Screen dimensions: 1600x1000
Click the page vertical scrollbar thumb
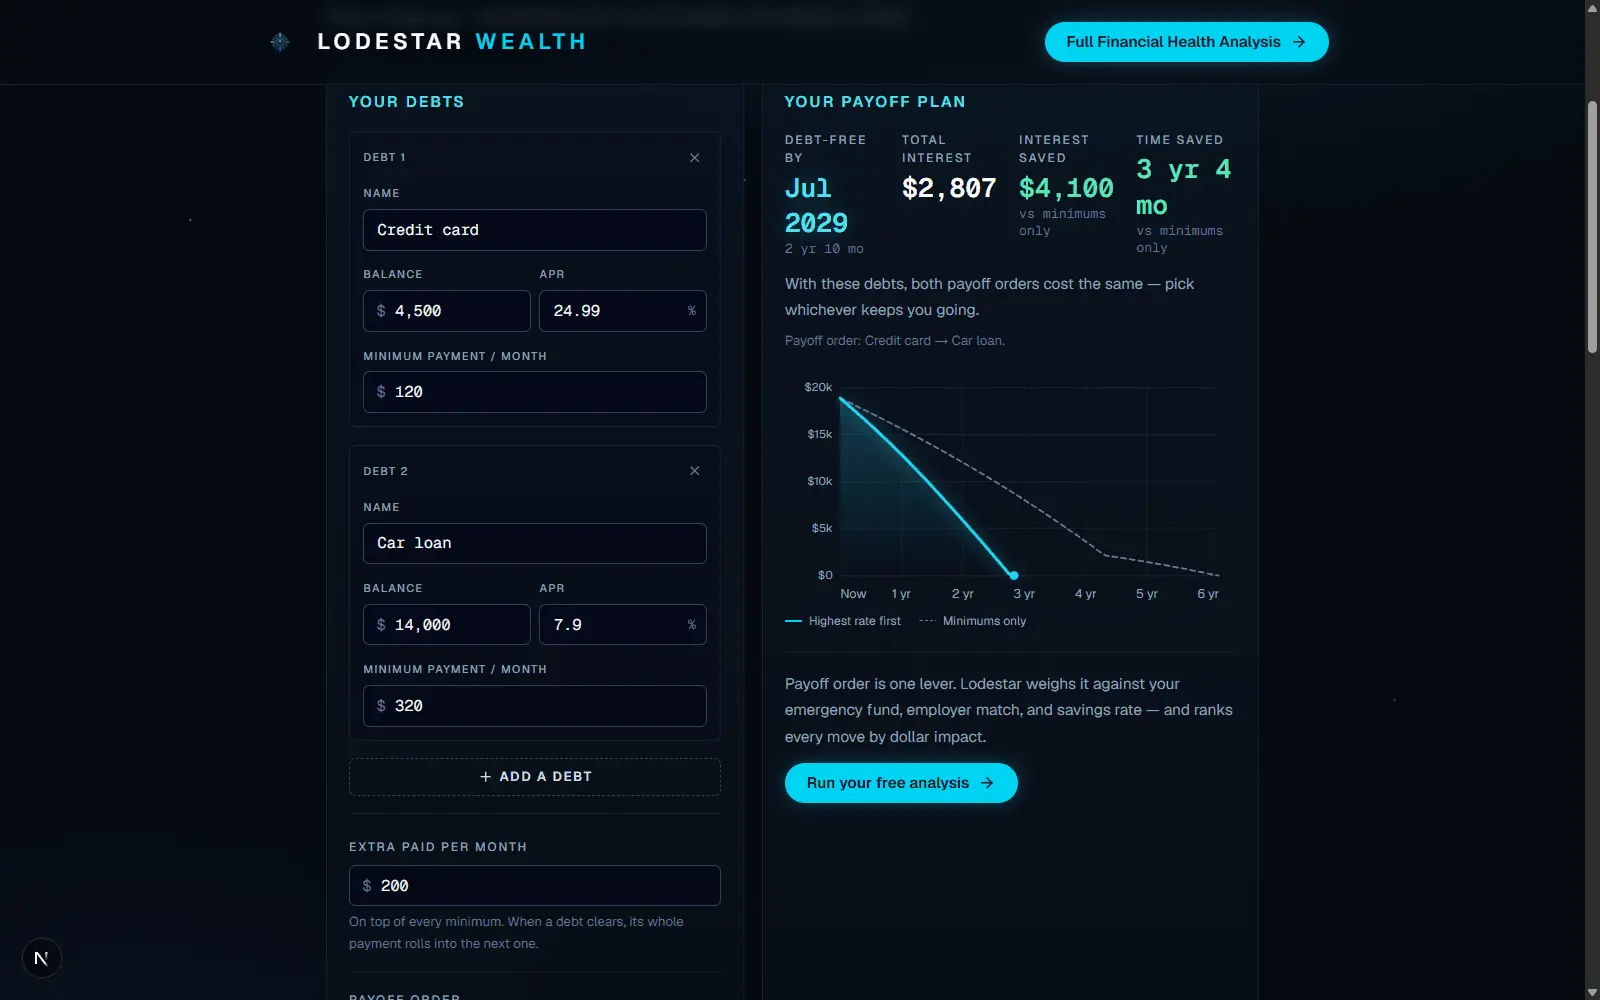1592,227
